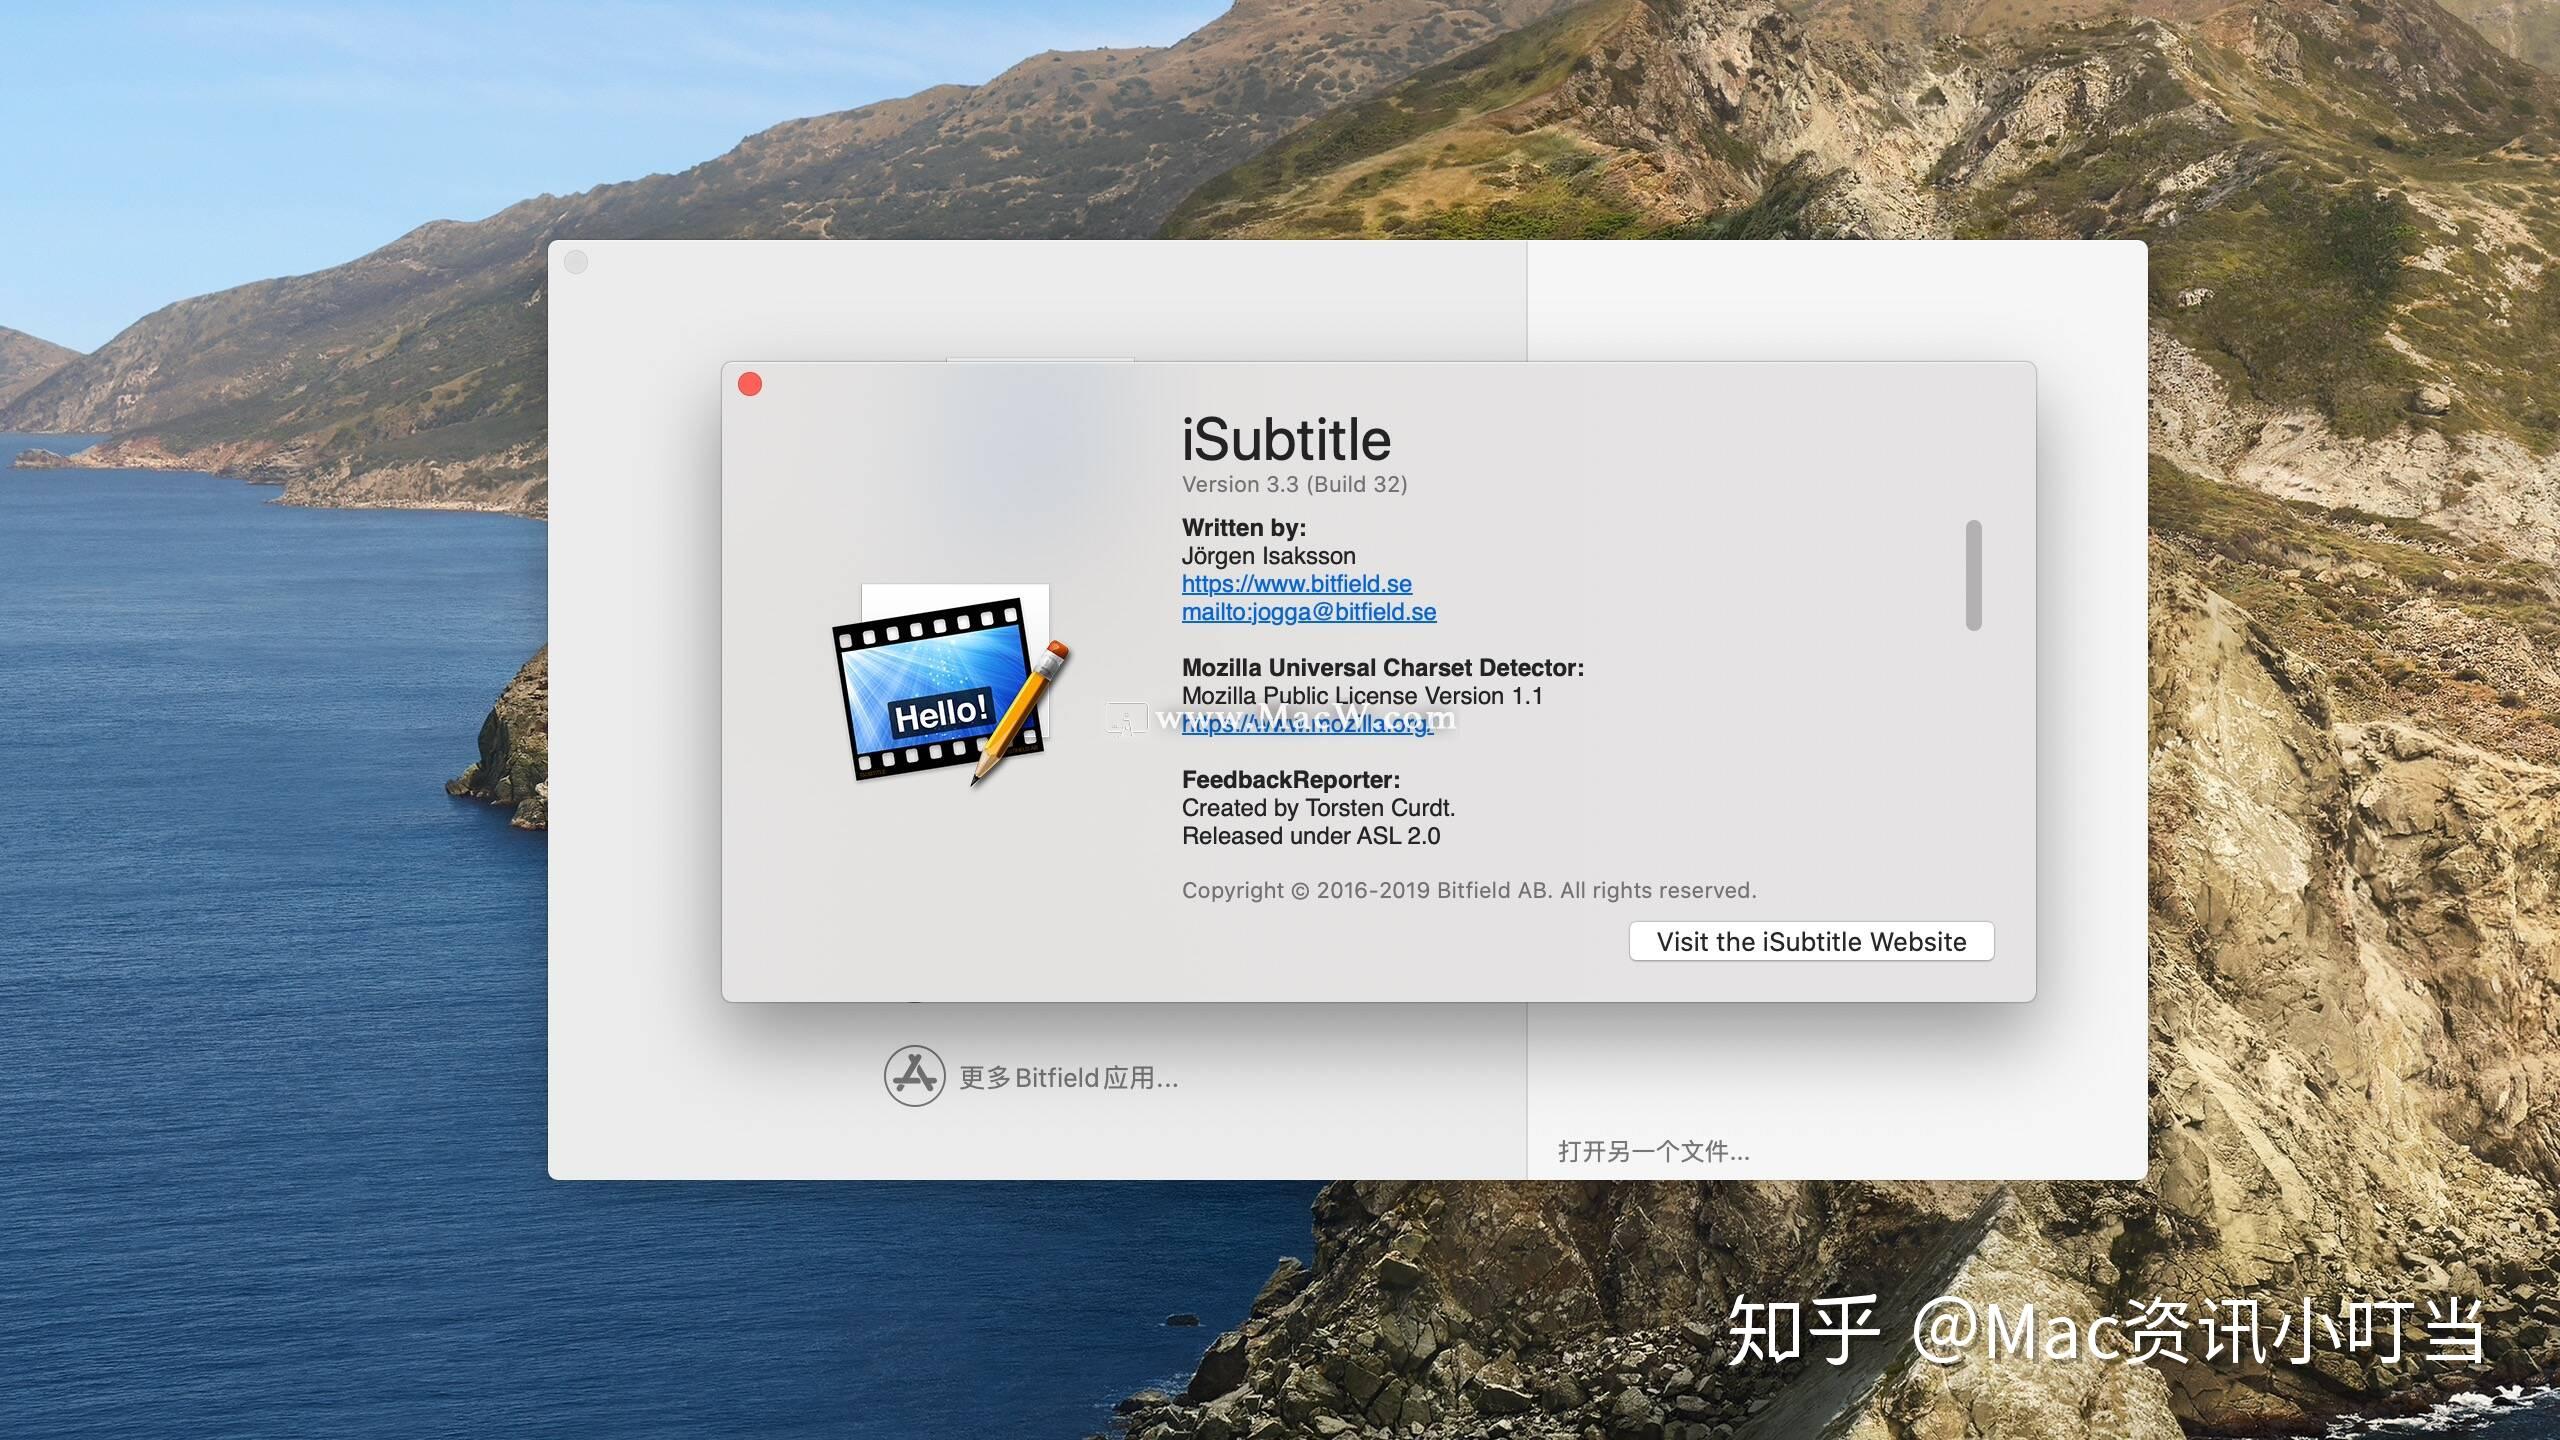Screen dimensions: 2560x1440
Task: Click the Copyright 2016-2019 Bitfield AB notice
Action: coord(1468,890)
